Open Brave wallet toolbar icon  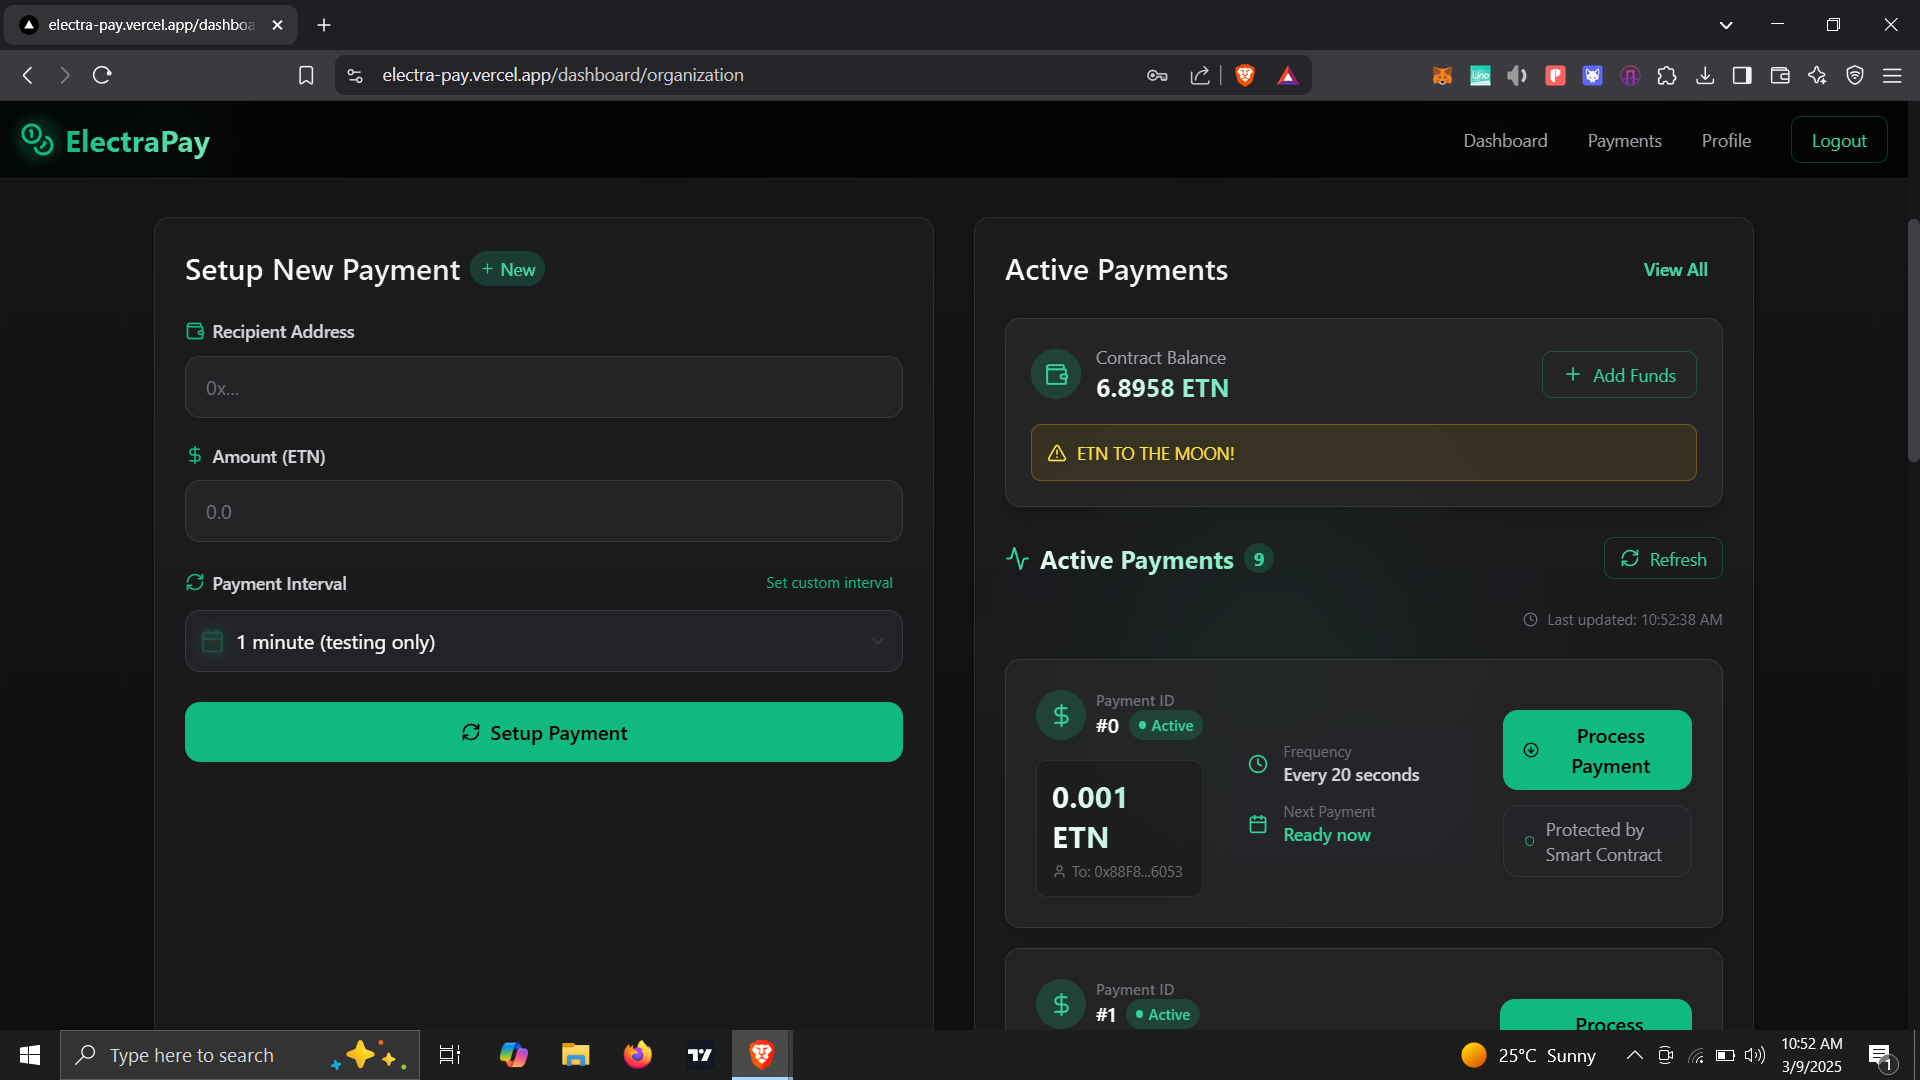tap(1780, 75)
